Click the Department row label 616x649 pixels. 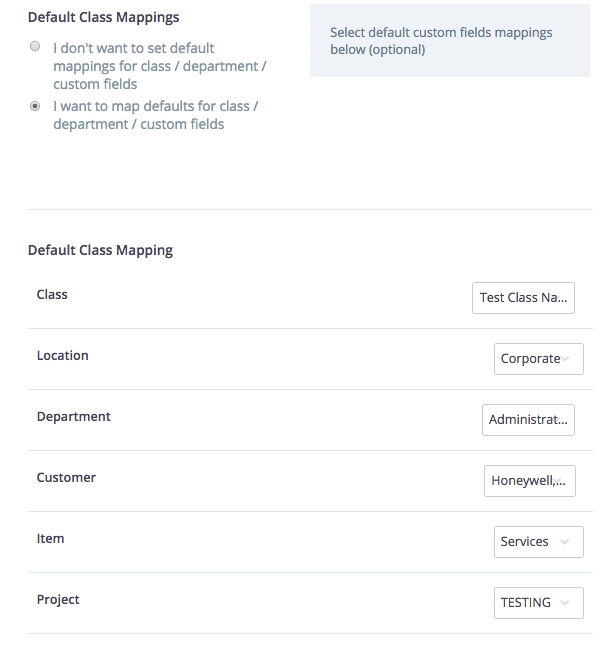click(73, 417)
